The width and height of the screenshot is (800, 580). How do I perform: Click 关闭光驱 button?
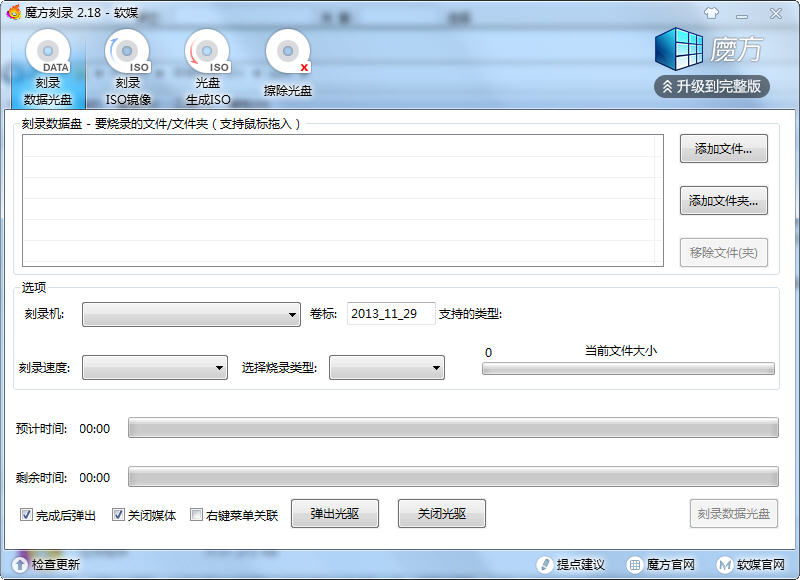(x=442, y=513)
